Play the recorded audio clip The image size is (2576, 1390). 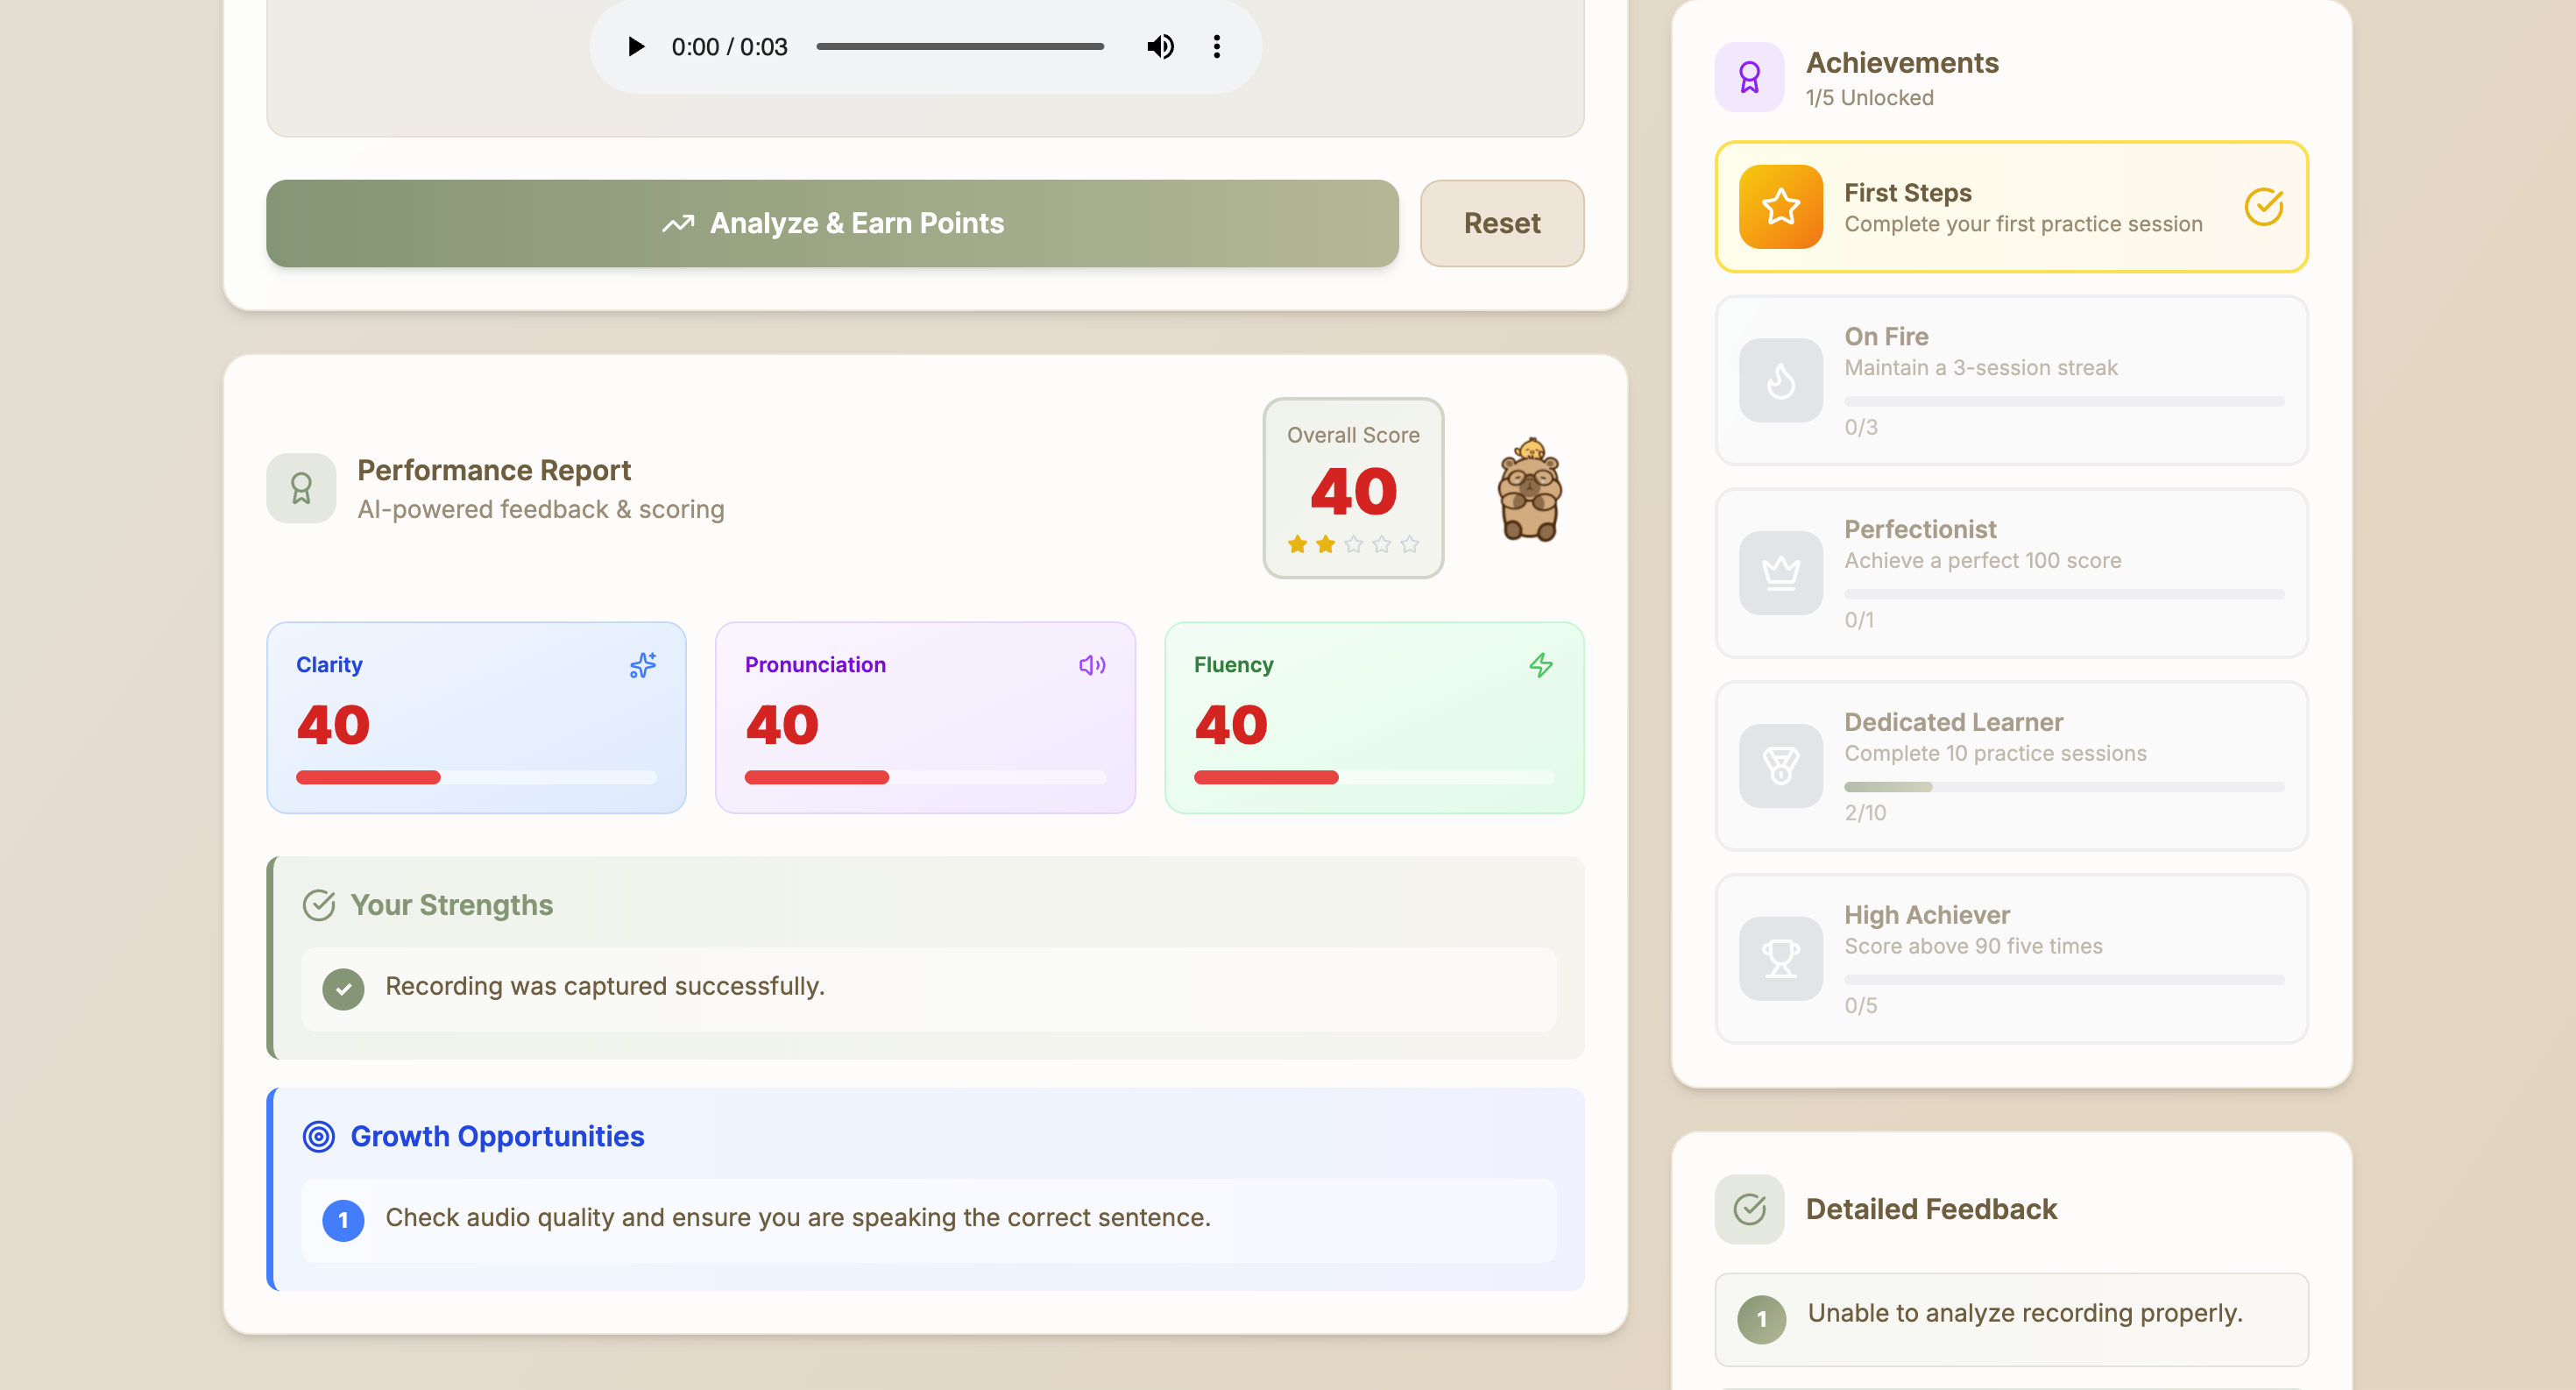tap(635, 47)
